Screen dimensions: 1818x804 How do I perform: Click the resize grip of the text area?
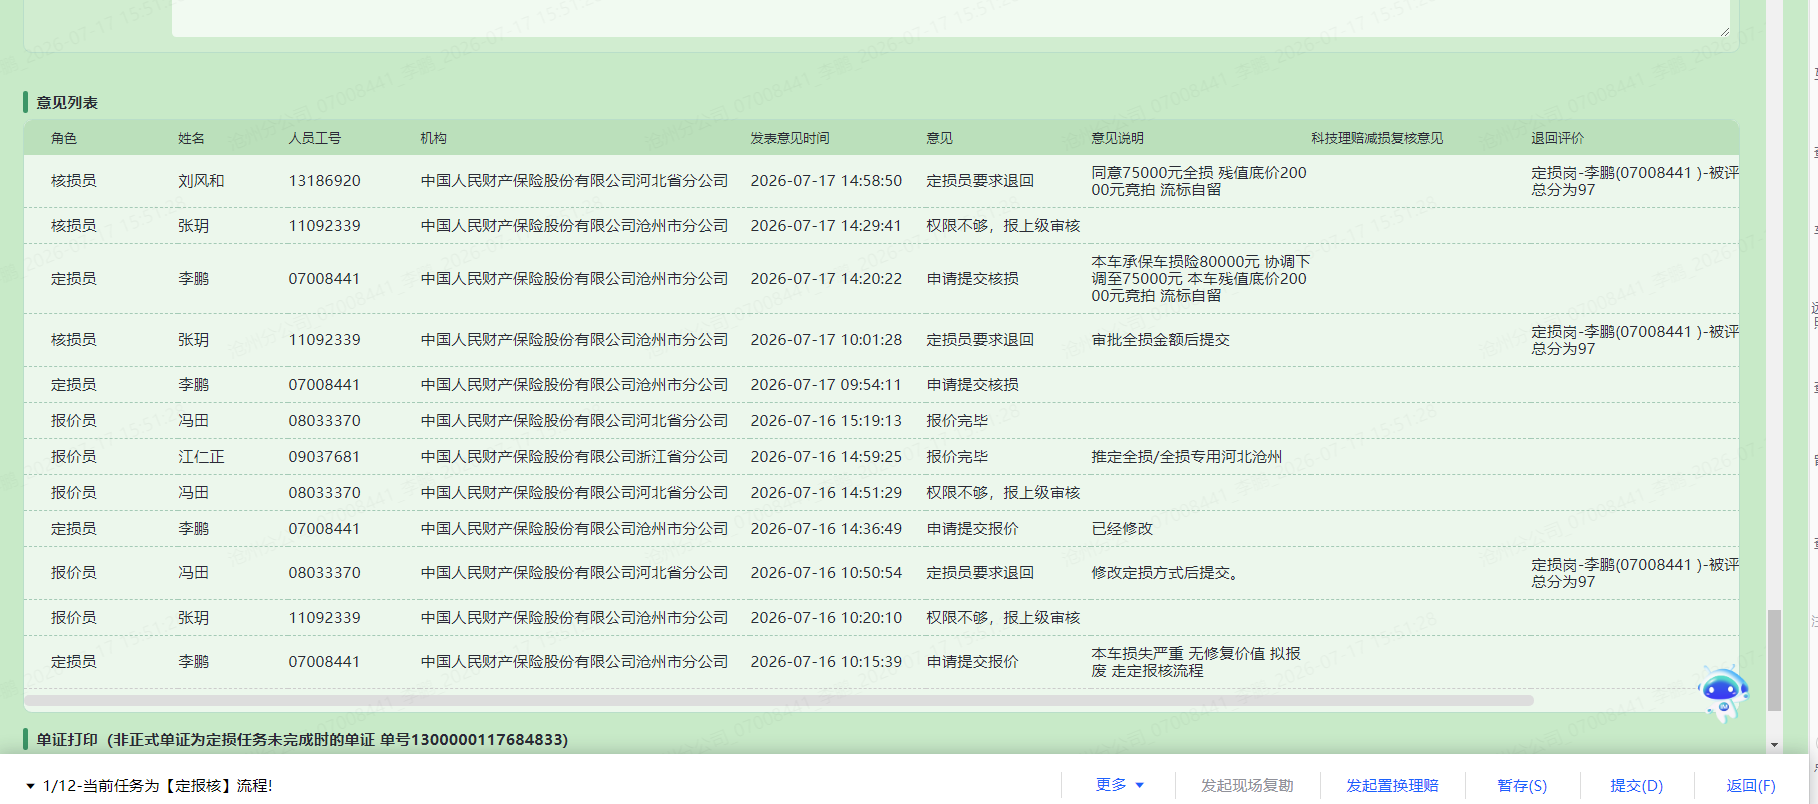[x=1724, y=31]
